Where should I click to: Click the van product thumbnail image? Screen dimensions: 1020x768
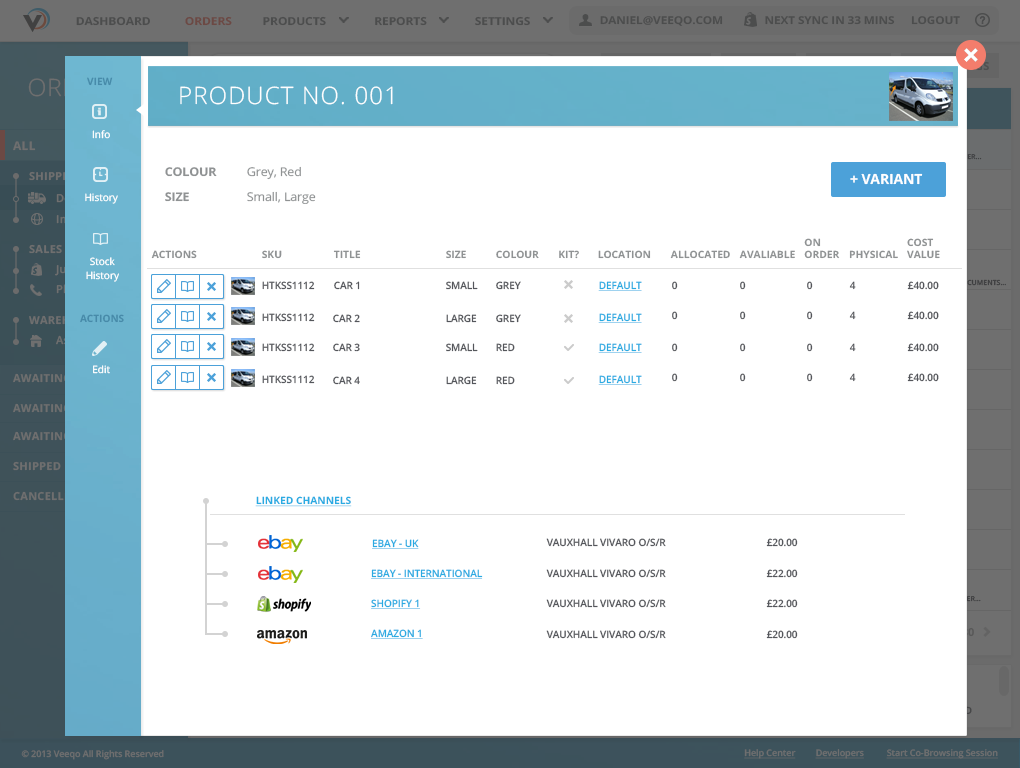tap(920, 98)
